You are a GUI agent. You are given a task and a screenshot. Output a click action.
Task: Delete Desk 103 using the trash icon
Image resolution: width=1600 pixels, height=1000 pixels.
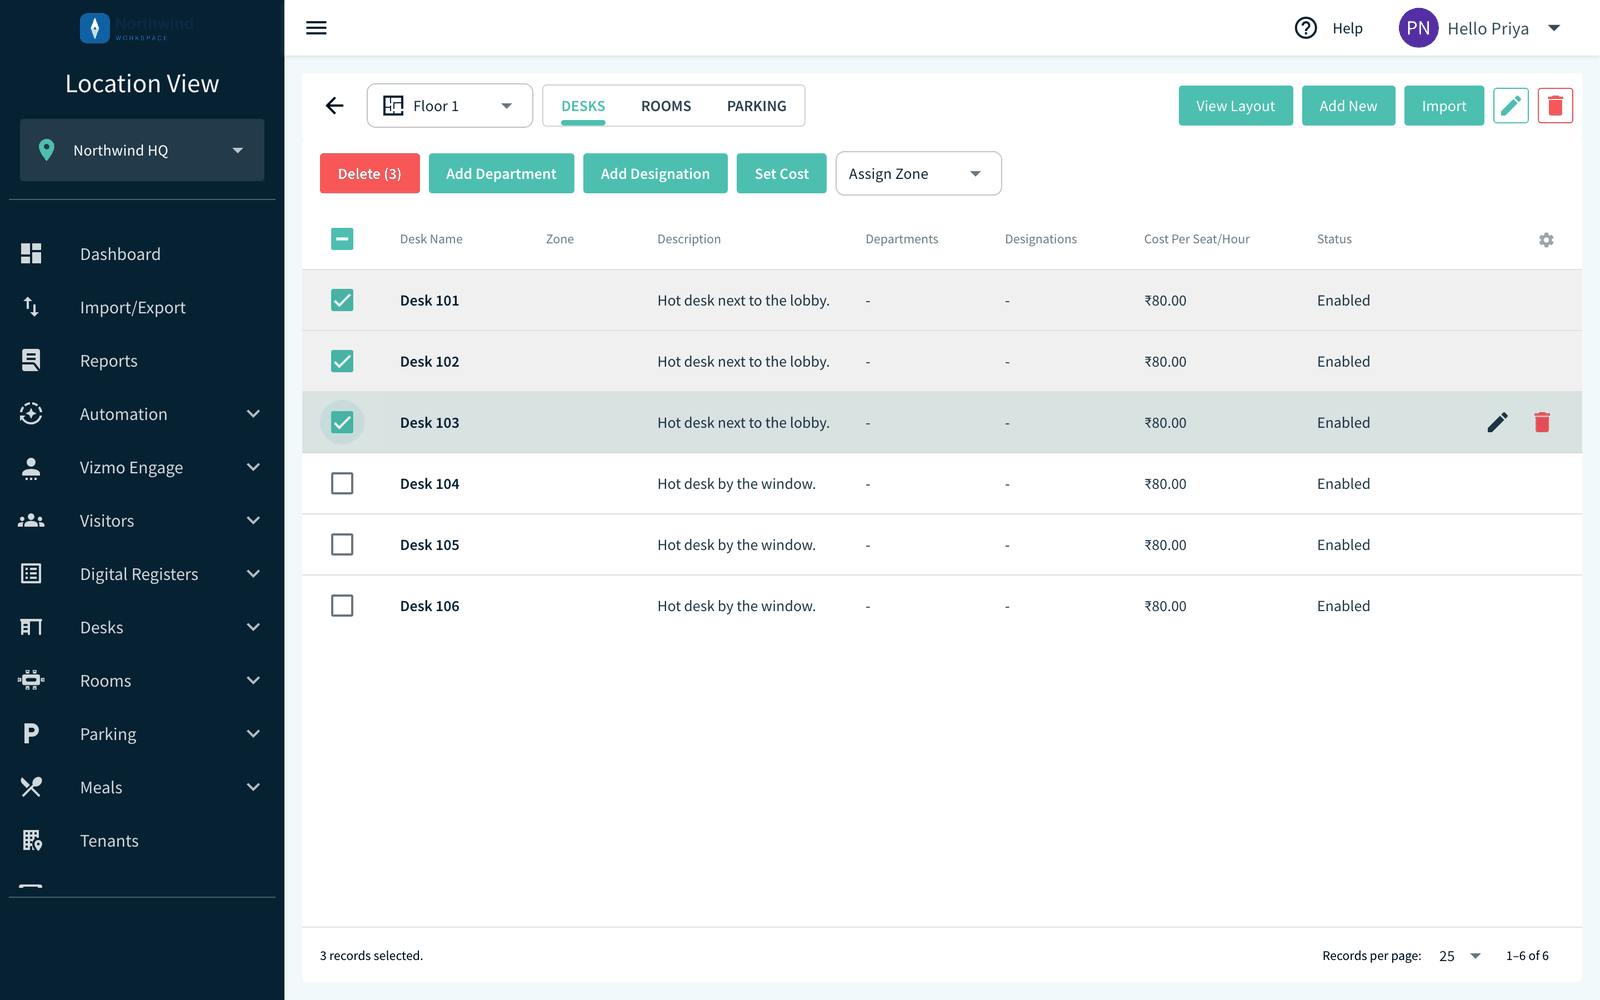pos(1542,423)
